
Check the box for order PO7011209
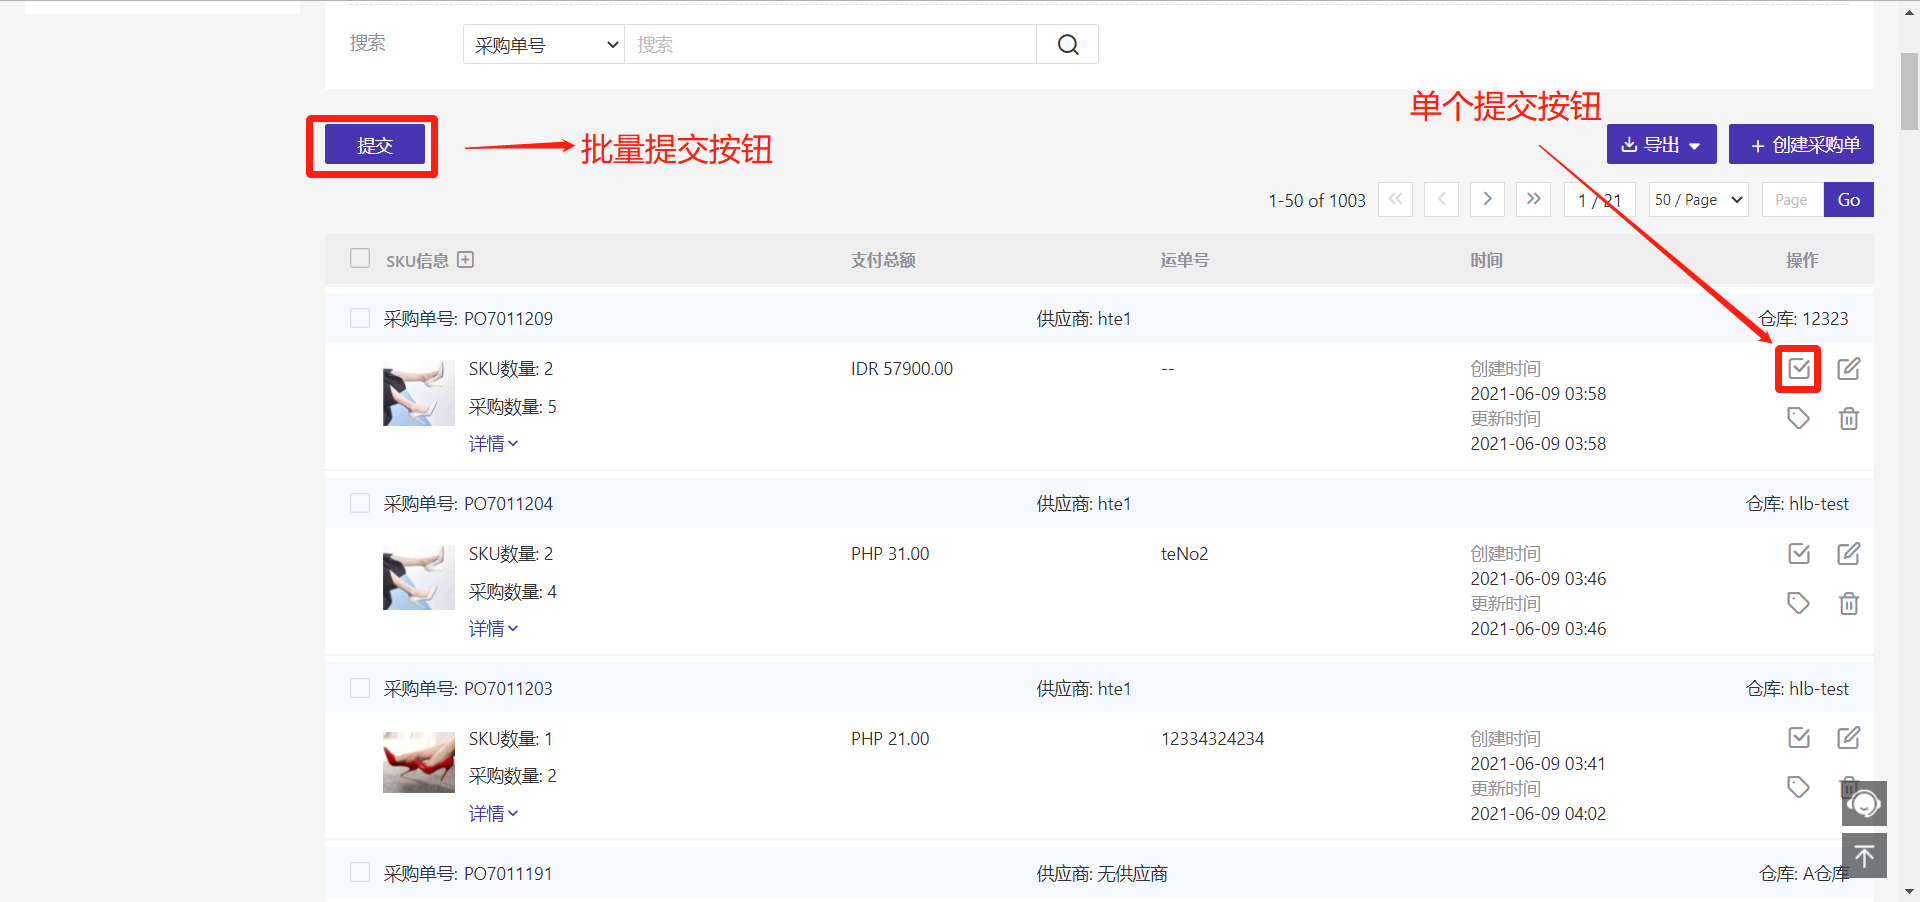click(360, 318)
